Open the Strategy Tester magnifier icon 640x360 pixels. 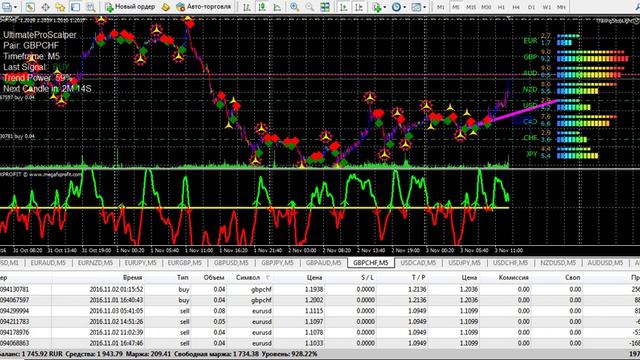[91, 7]
